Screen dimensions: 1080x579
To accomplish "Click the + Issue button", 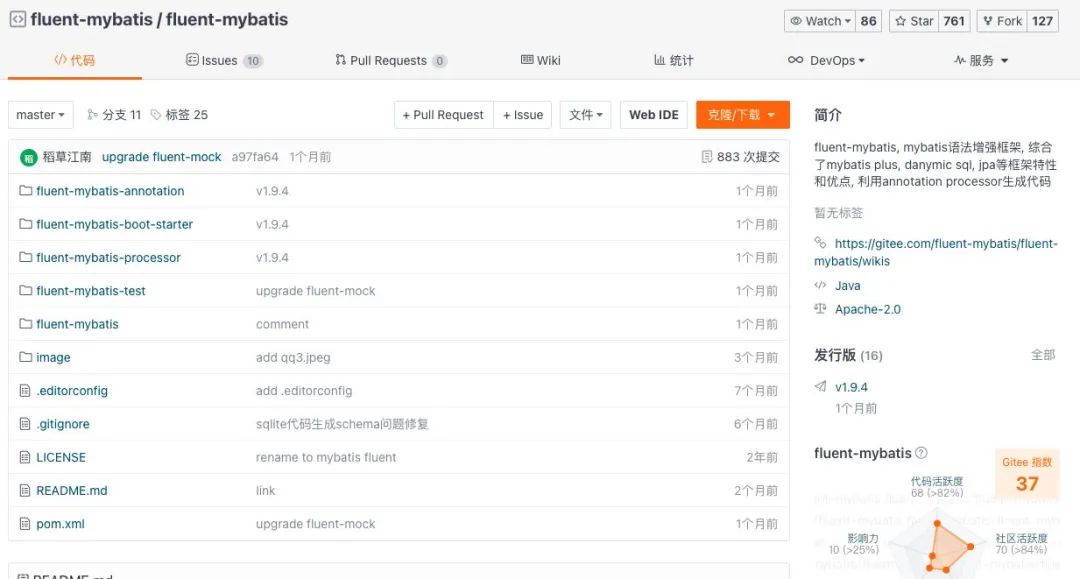I will pyautogui.click(x=523, y=115).
